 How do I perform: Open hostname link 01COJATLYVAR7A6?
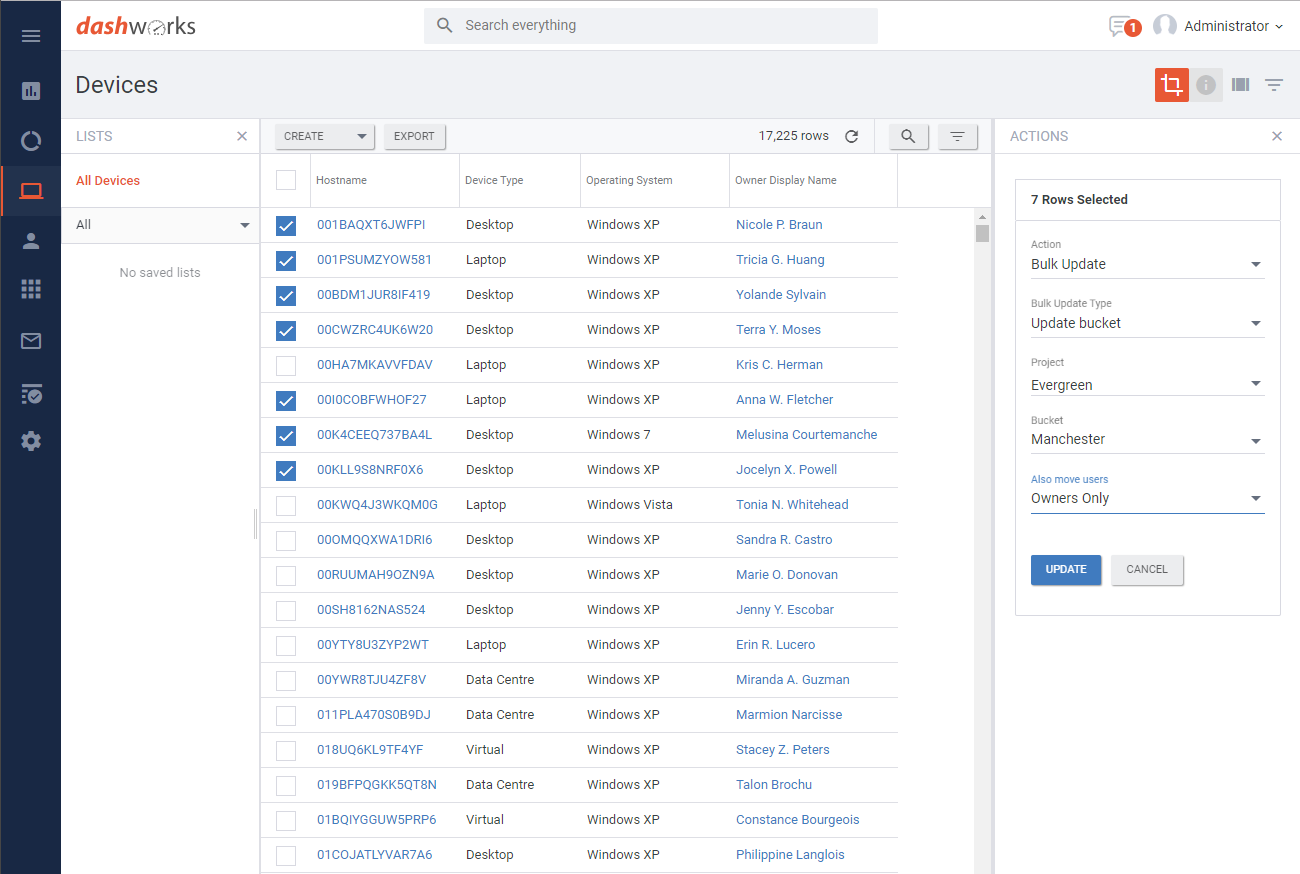click(x=375, y=855)
